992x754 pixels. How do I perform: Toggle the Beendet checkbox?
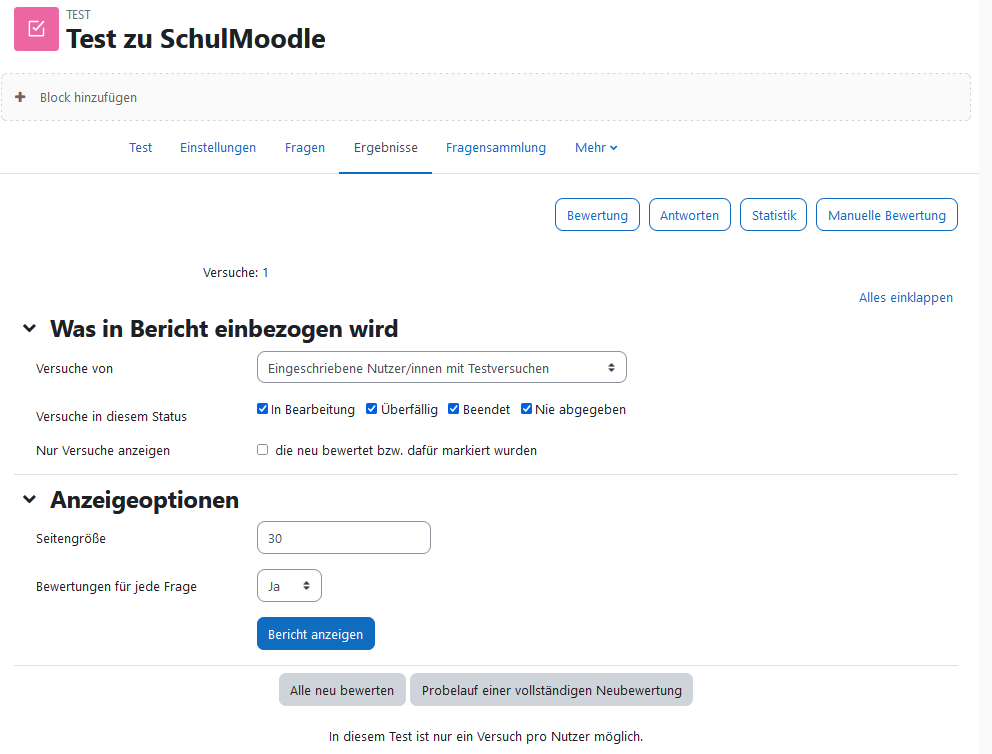(x=454, y=409)
